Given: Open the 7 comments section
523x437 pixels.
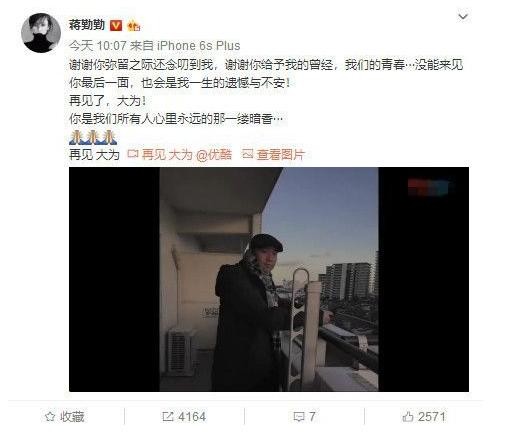Looking at the screenshot, I should coord(304,417).
